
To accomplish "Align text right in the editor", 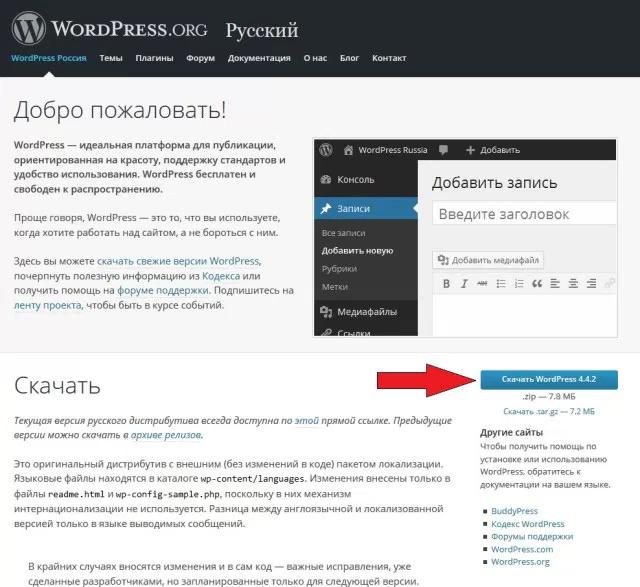I will 591,284.
